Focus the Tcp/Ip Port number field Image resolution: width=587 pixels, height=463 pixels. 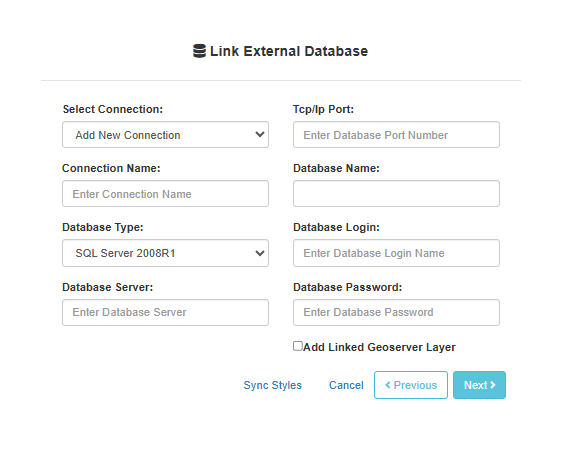396,135
